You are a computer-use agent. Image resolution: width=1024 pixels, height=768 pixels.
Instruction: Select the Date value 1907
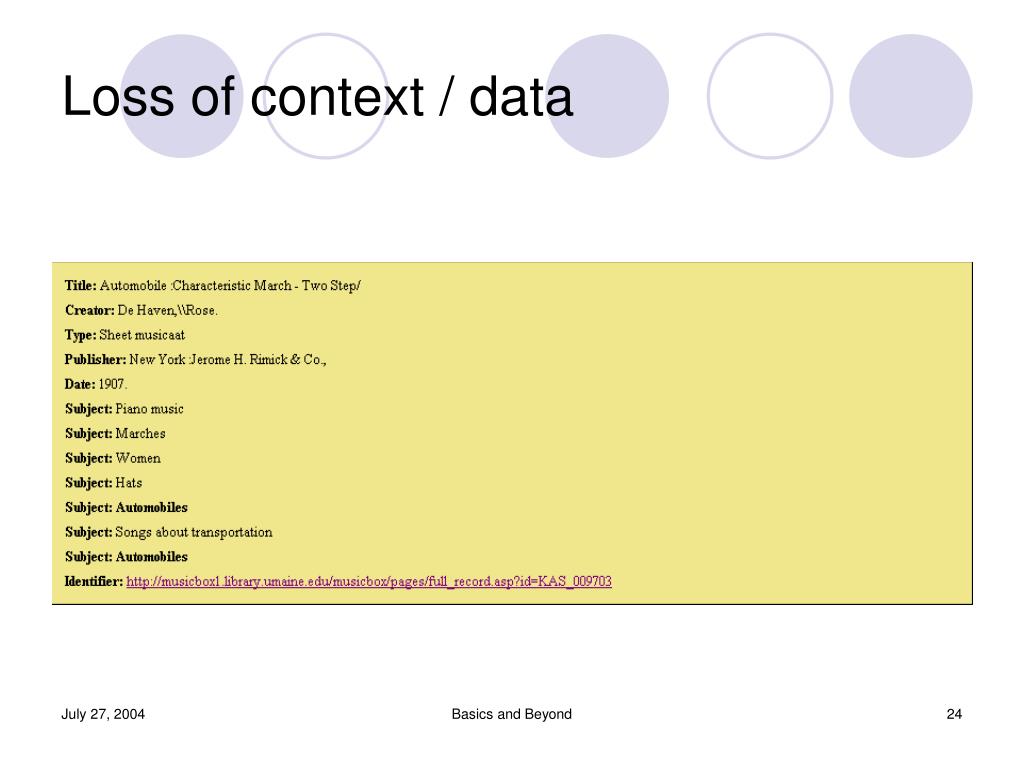tap(112, 384)
